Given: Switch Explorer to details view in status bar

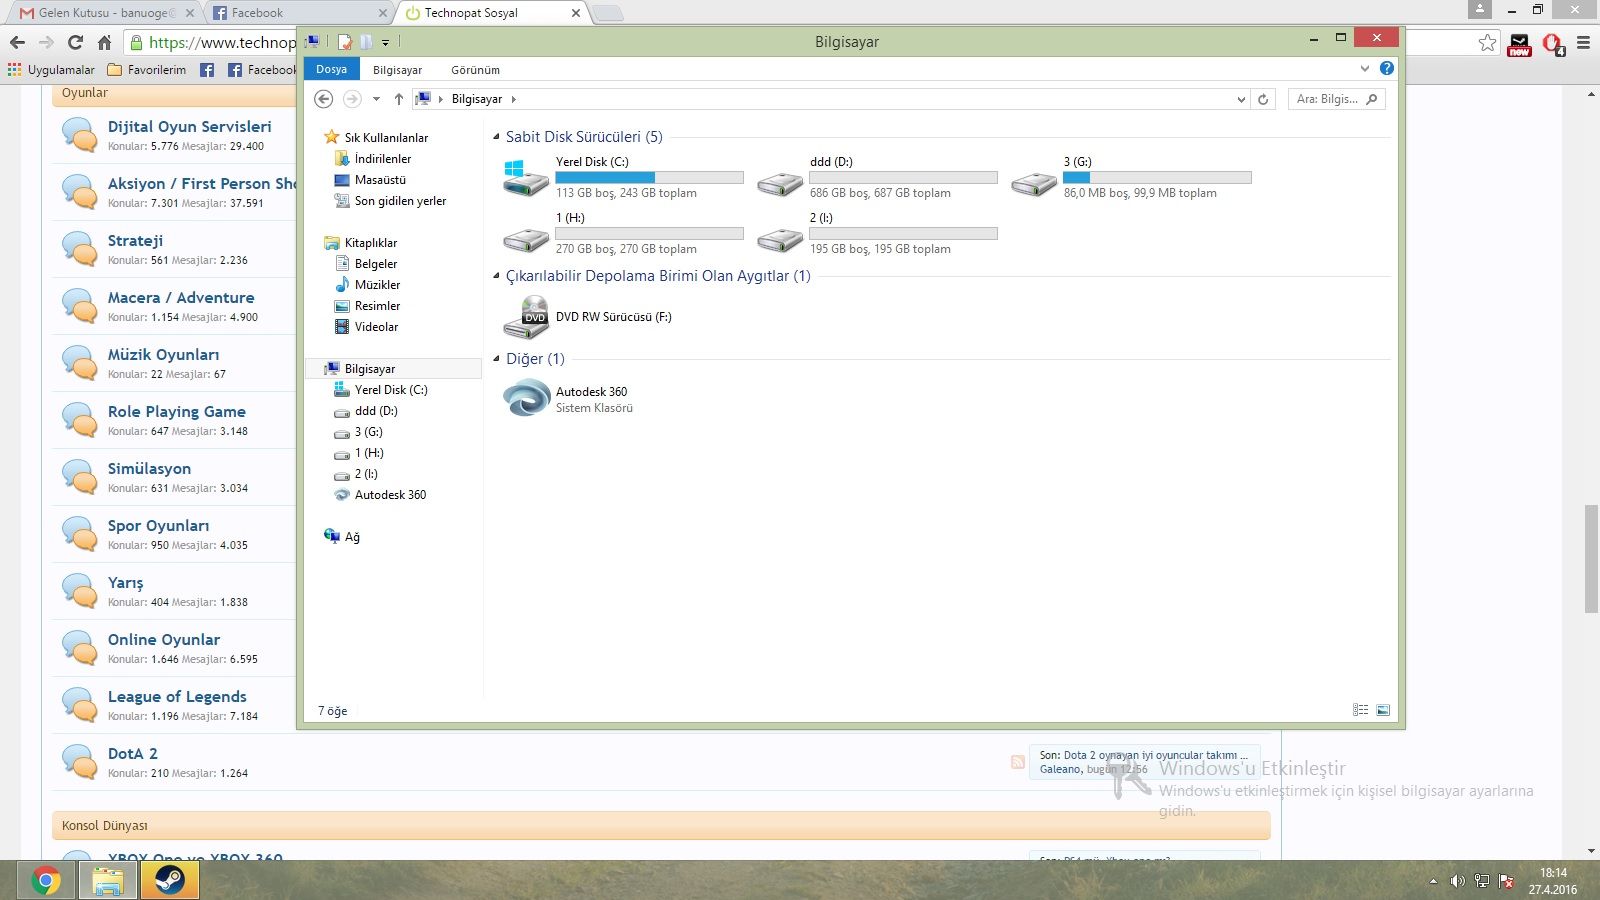Looking at the screenshot, I should click(1361, 710).
